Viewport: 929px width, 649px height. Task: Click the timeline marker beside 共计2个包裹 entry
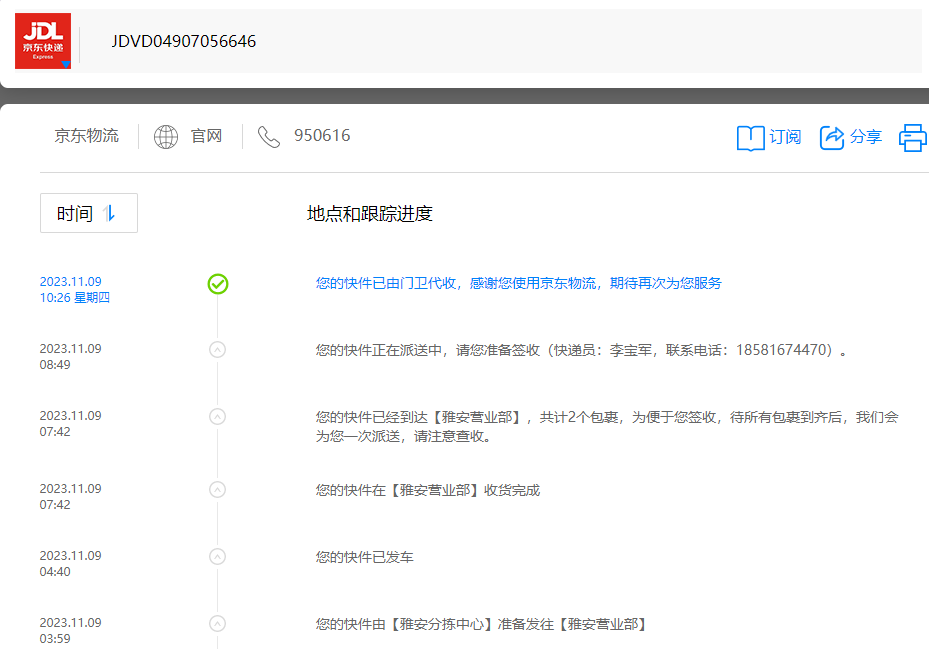tap(217, 417)
